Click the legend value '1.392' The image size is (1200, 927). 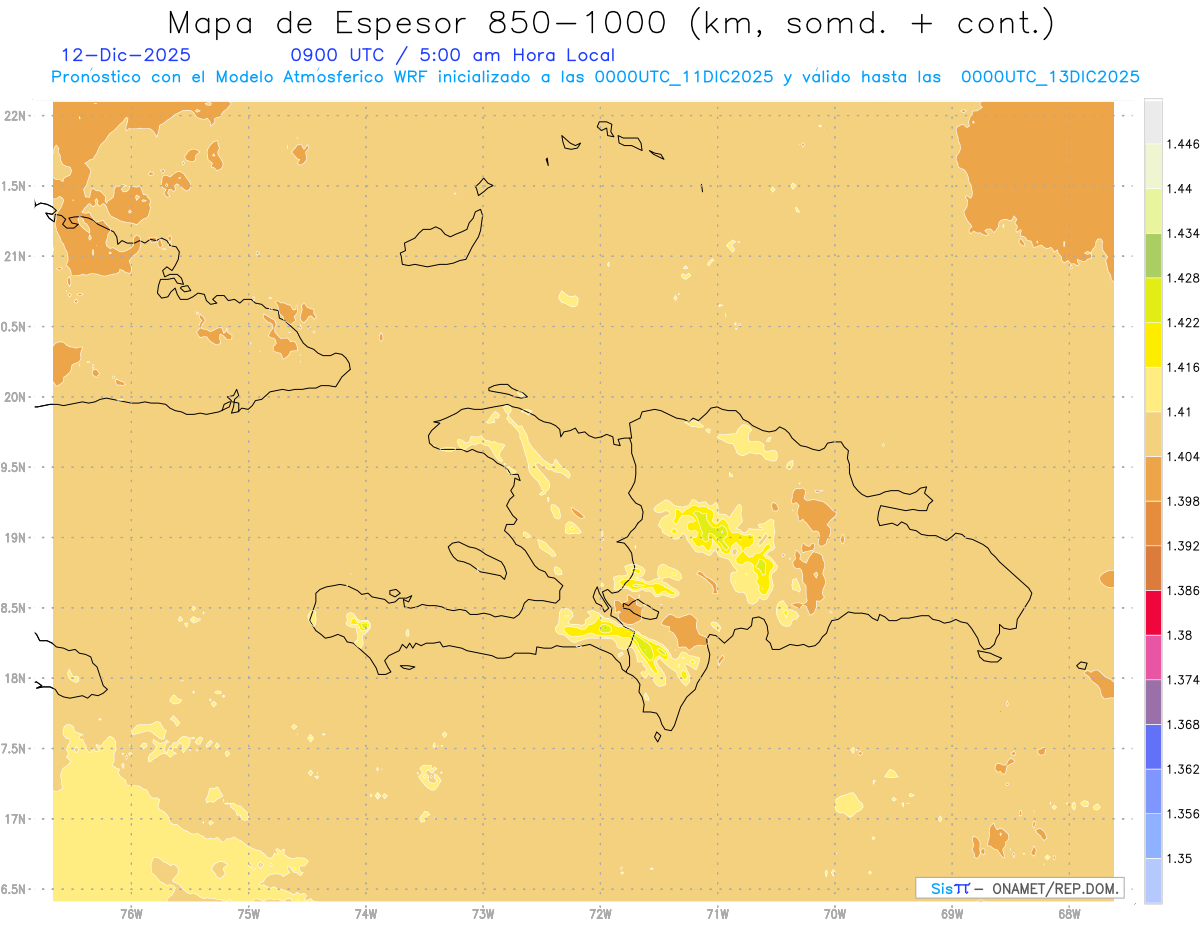click(1185, 546)
